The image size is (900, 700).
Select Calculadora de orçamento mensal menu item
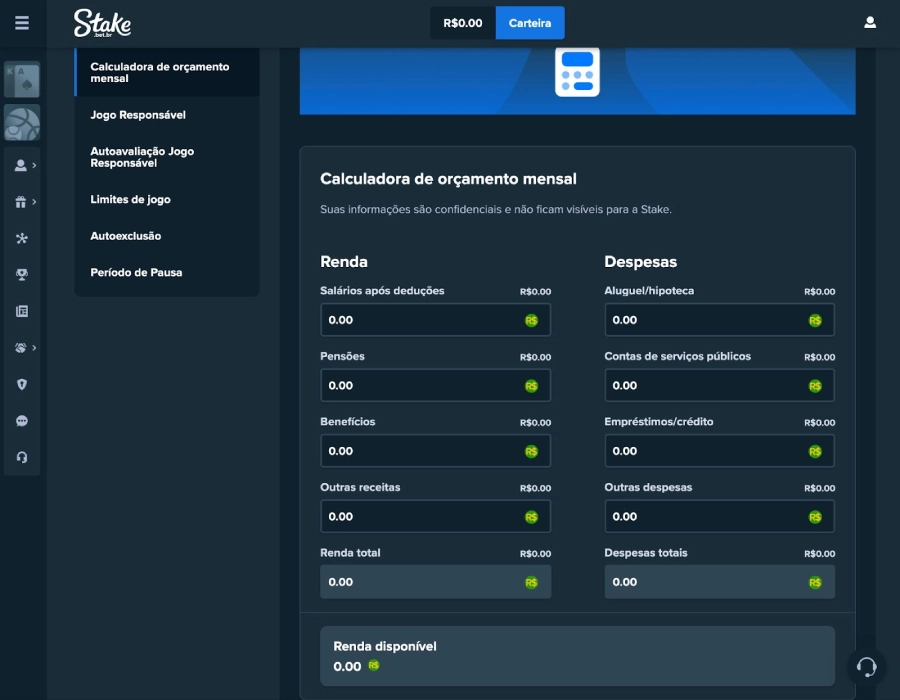tap(167, 72)
